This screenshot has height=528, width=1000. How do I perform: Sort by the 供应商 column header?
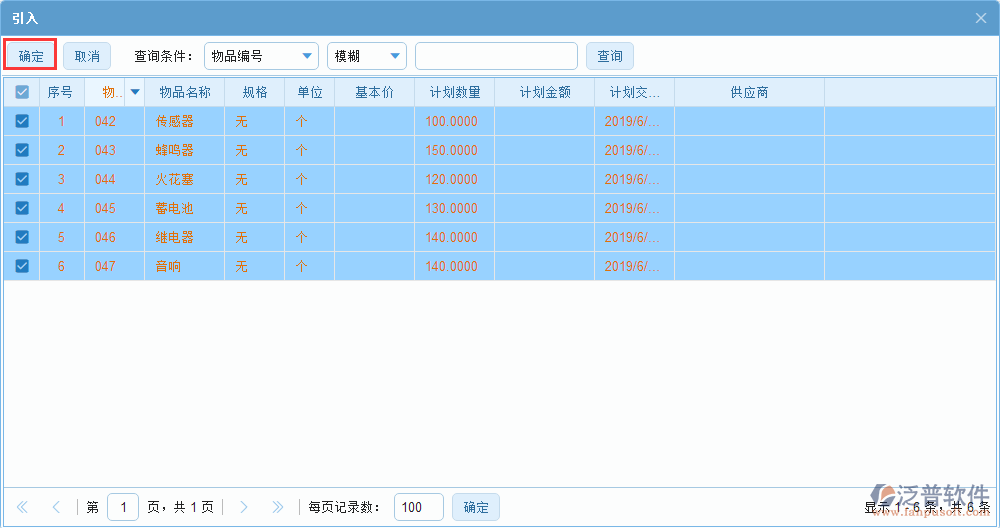coord(749,92)
